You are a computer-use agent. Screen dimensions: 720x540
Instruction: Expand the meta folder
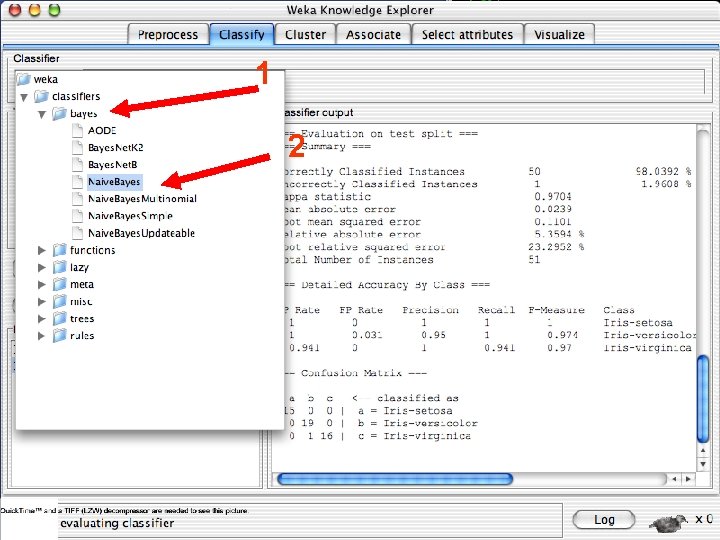point(42,284)
